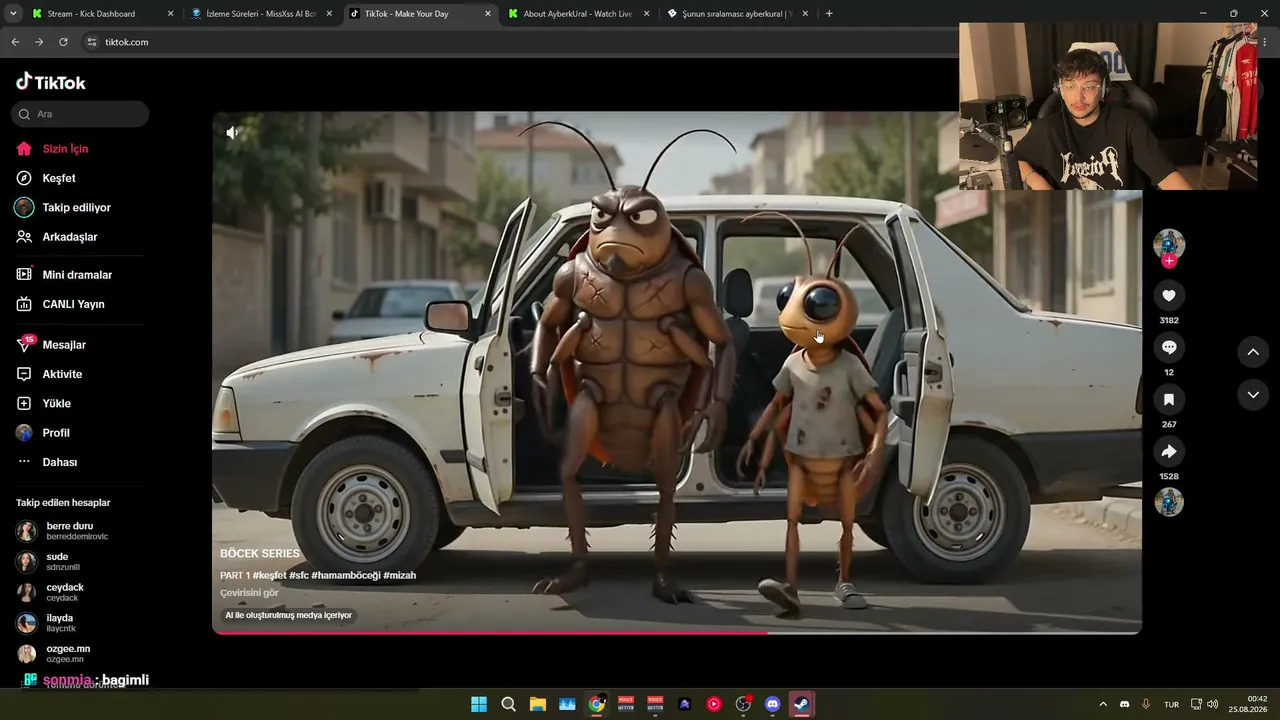Viewport: 1280px width, 720px height.
Task: Open Mini dramalar
Action: pos(79,275)
